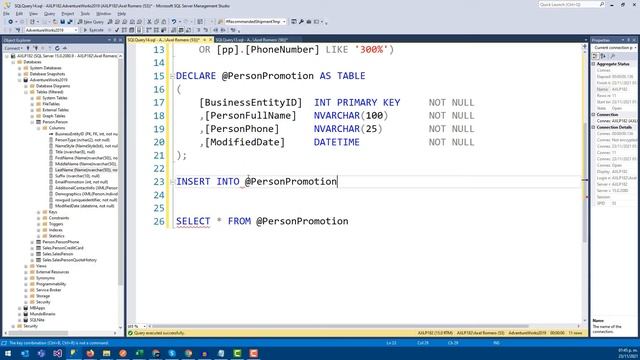Viewport: 640px width, 360px height.
Task: Open the Edit menu
Action: tap(20, 13)
